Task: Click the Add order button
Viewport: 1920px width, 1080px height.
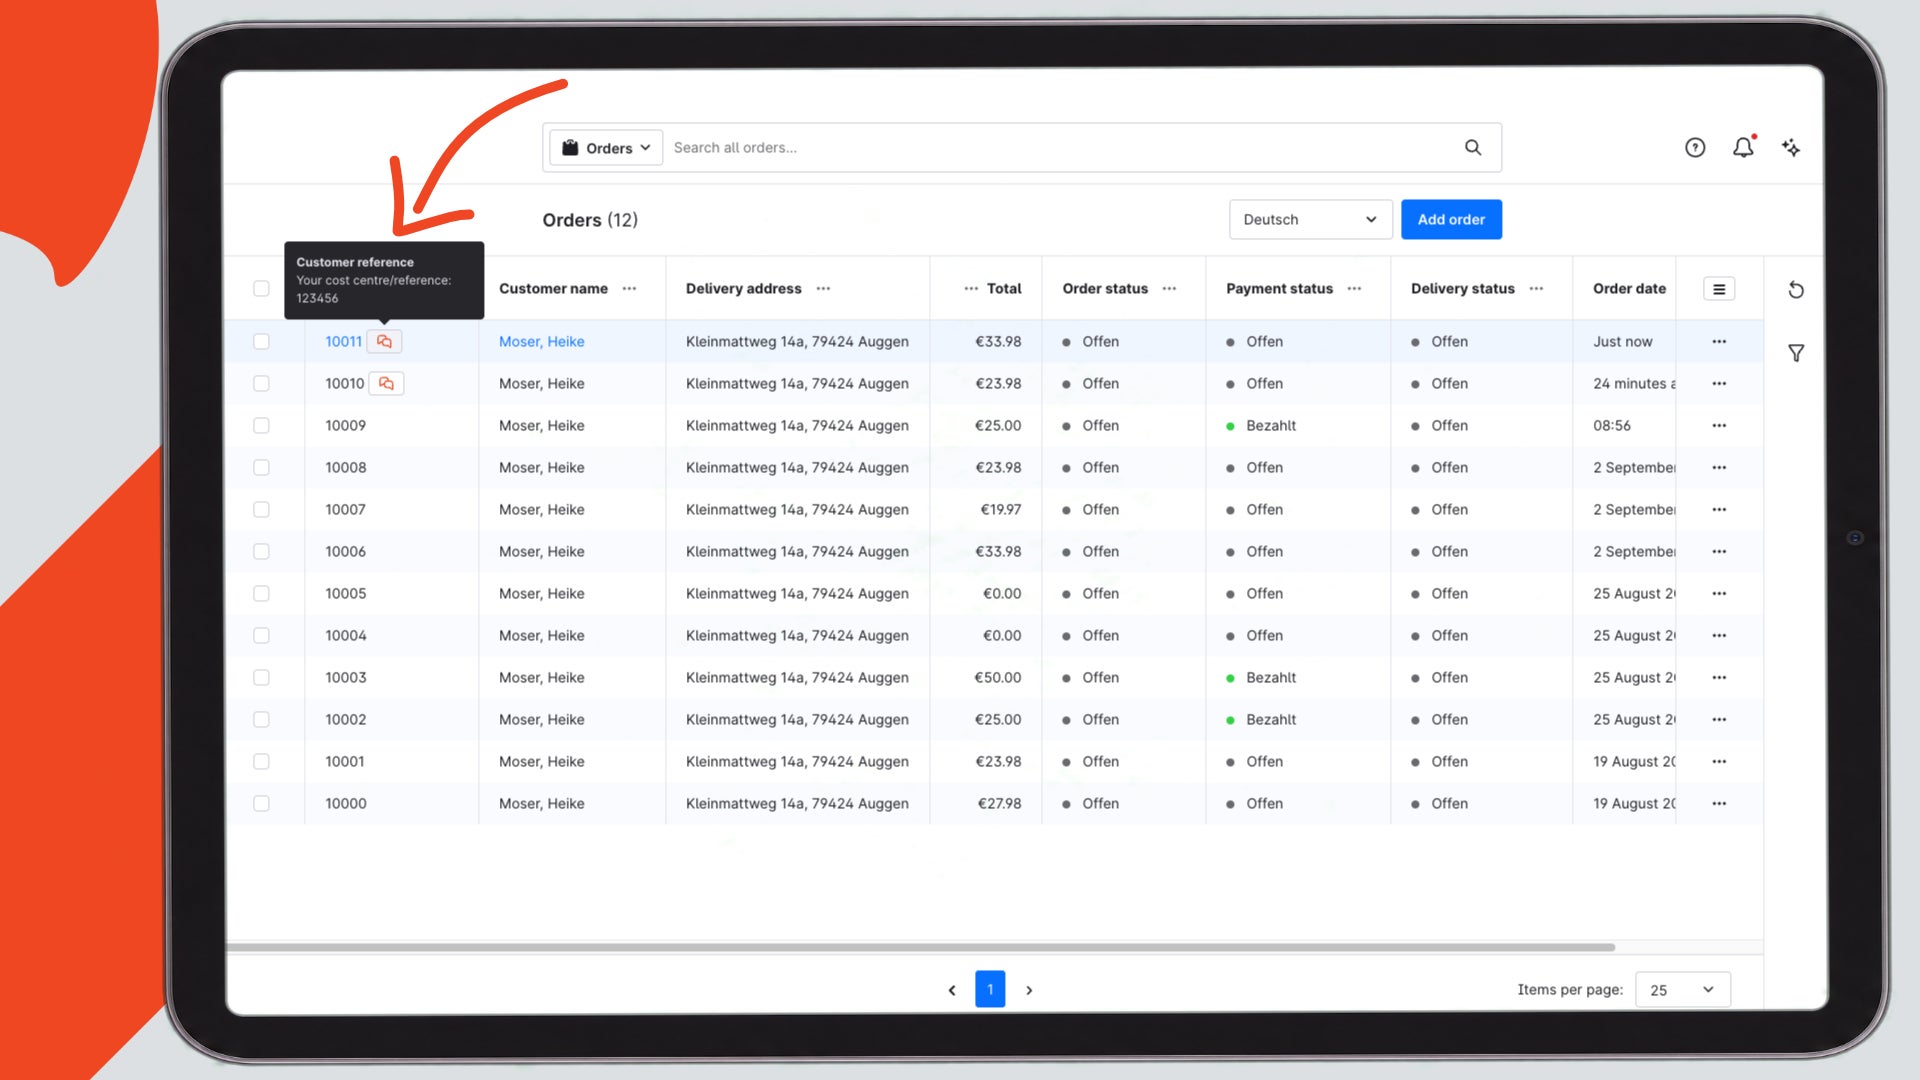Action: (1451, 220)
